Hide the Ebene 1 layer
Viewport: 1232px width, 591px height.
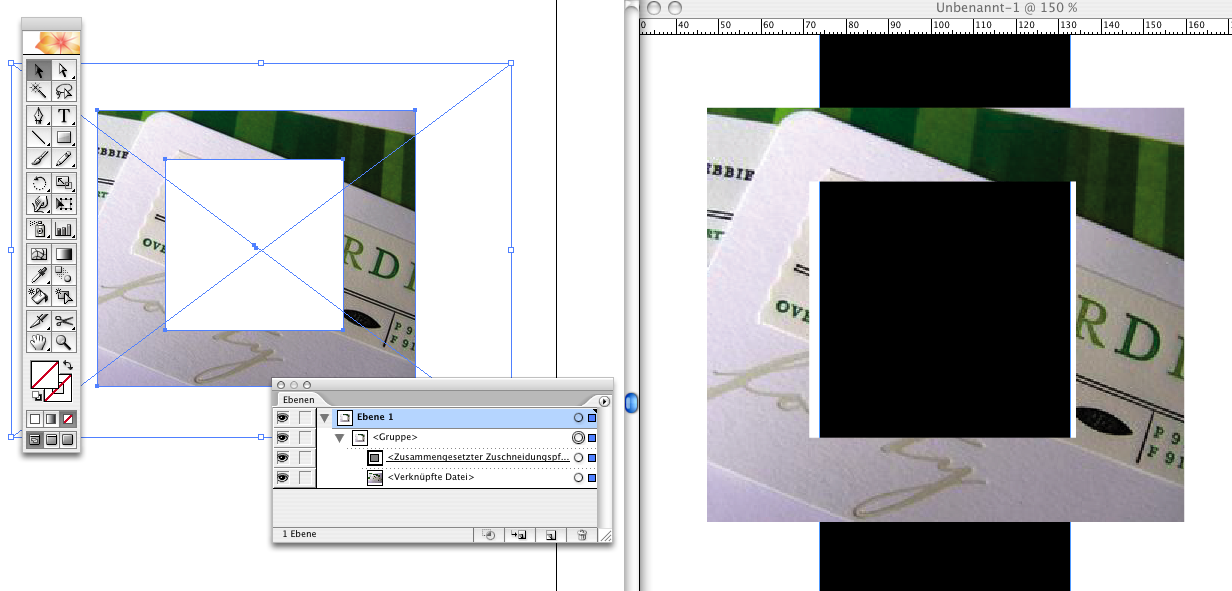point(282,418)
